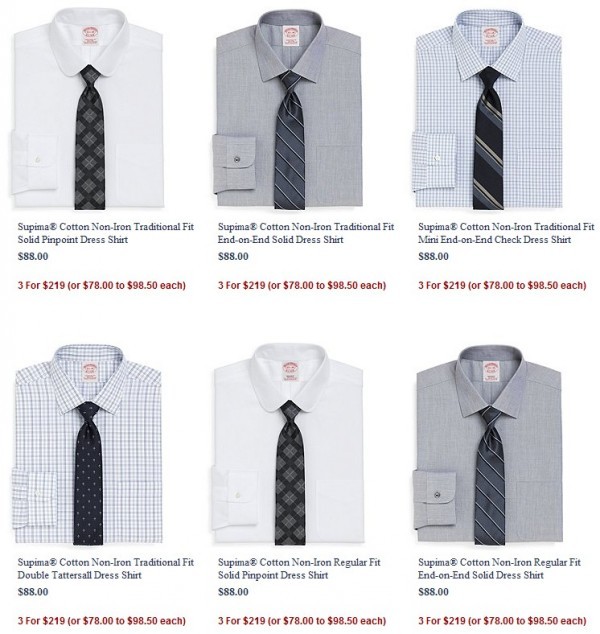Open the Double Tattersall shirt image

88,444
